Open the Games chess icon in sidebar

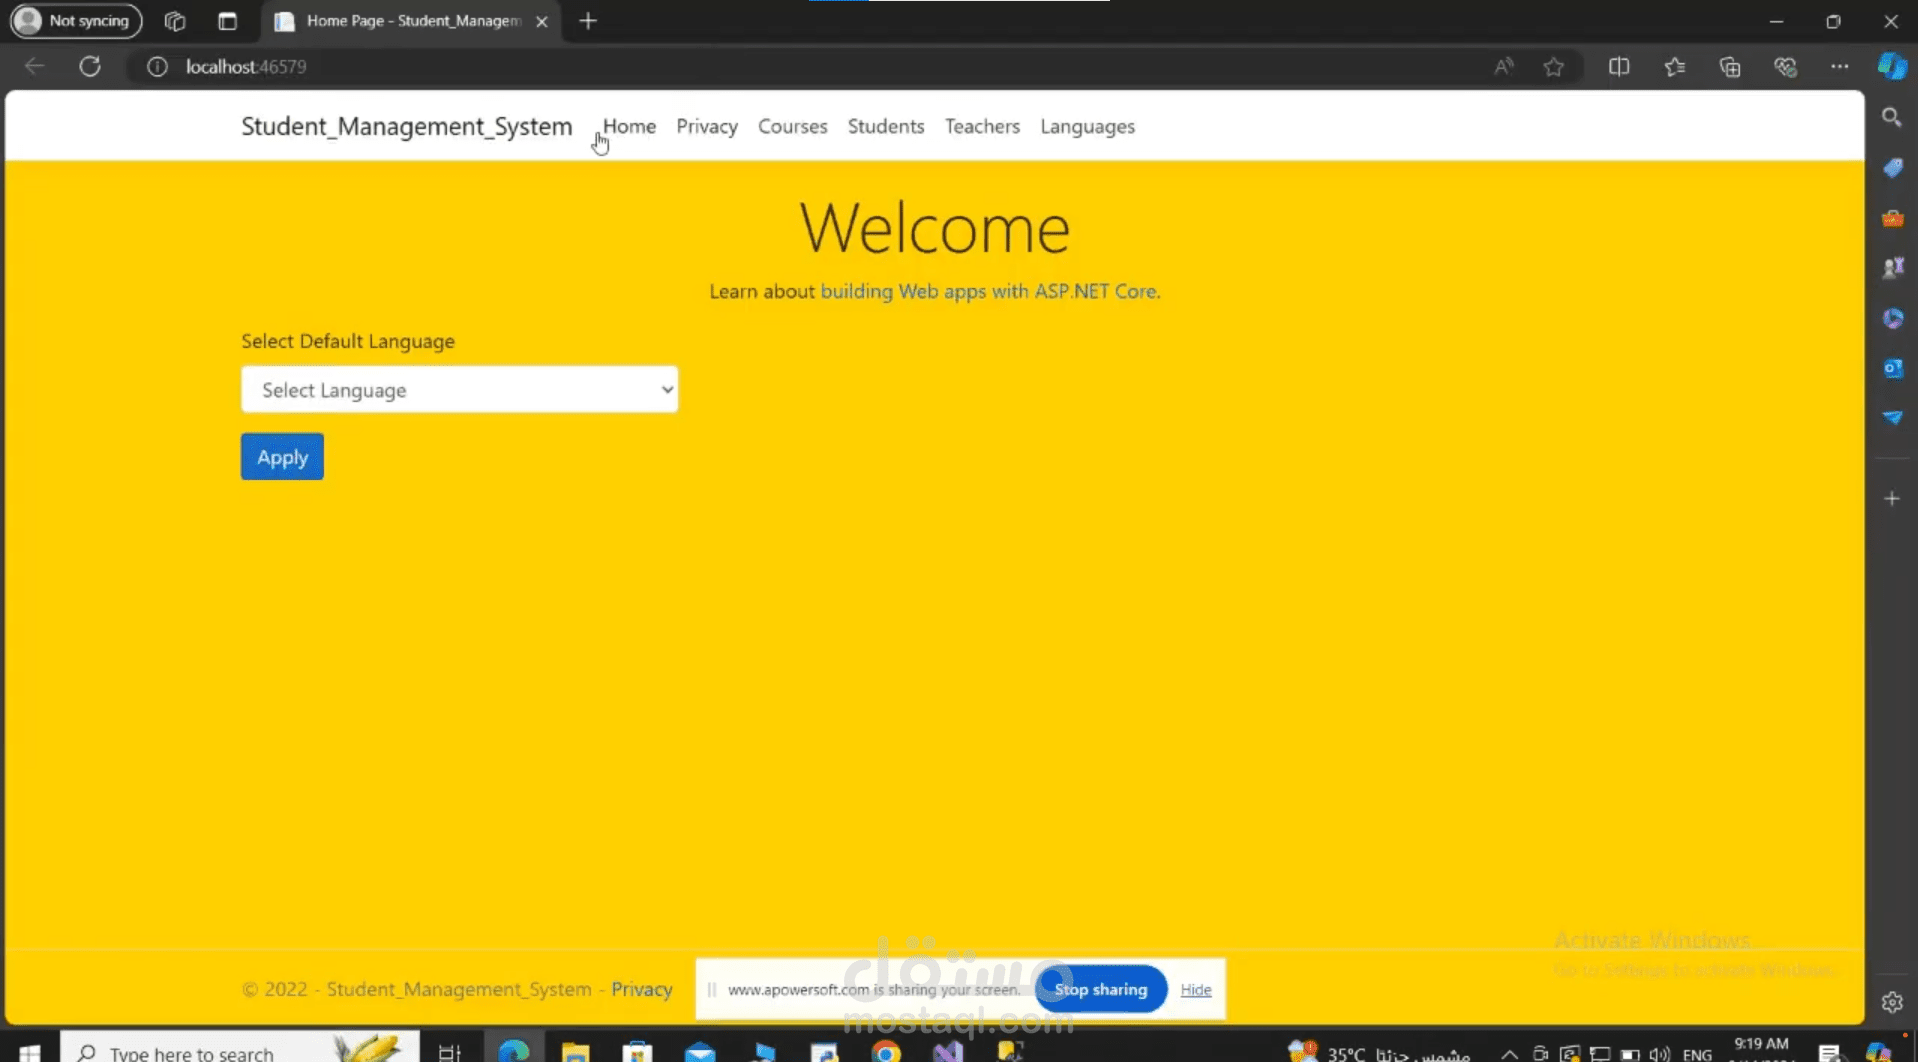pyautogui.click(x=1892, y=268)
